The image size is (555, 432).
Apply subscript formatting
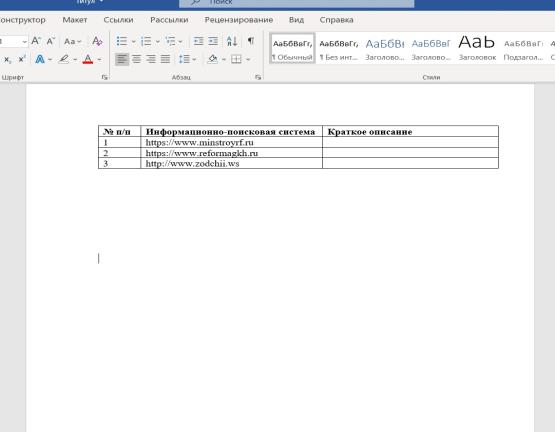tap(7, 59)
